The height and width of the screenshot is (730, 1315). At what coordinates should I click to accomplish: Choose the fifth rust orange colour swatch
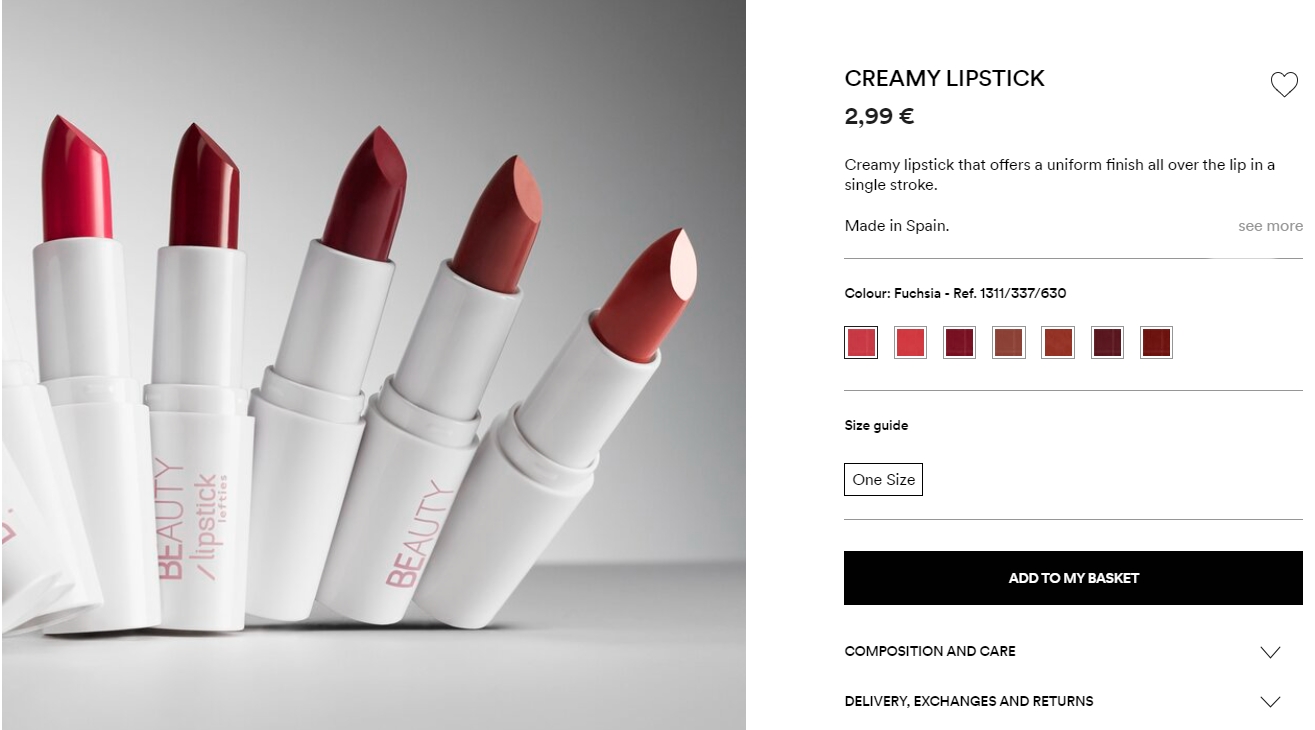tap(1057, 343)
